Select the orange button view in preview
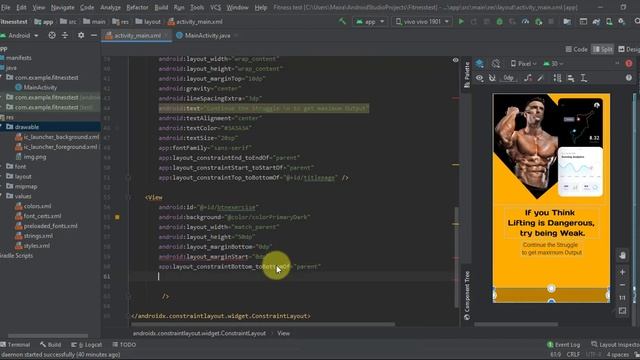 [551, 295]
